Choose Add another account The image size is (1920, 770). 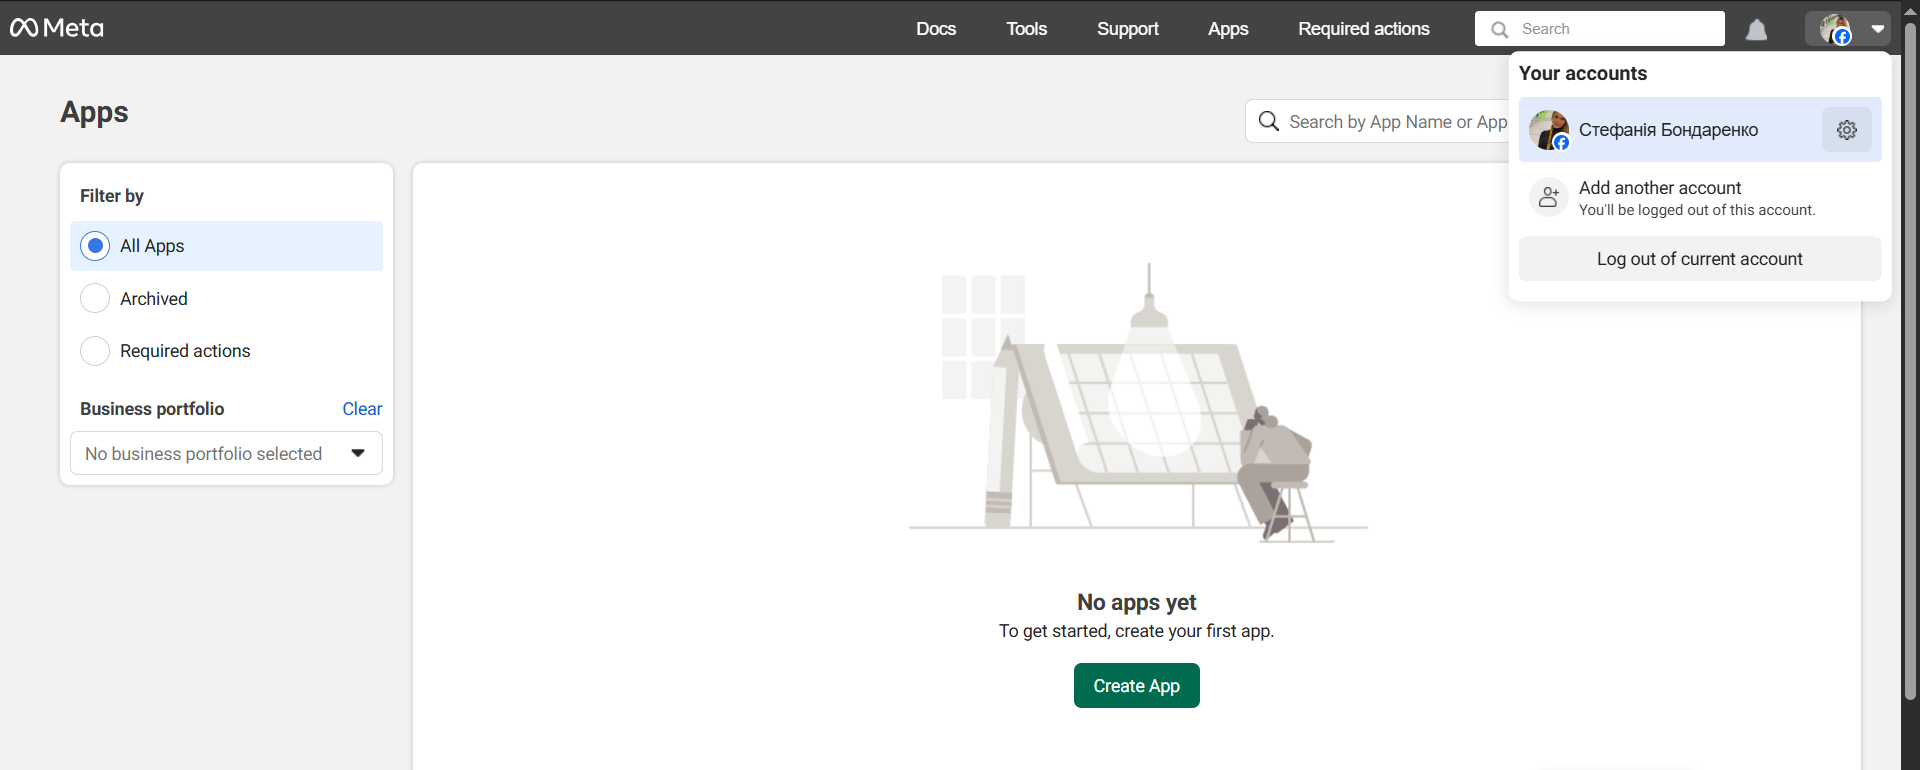click(1700, 197)
